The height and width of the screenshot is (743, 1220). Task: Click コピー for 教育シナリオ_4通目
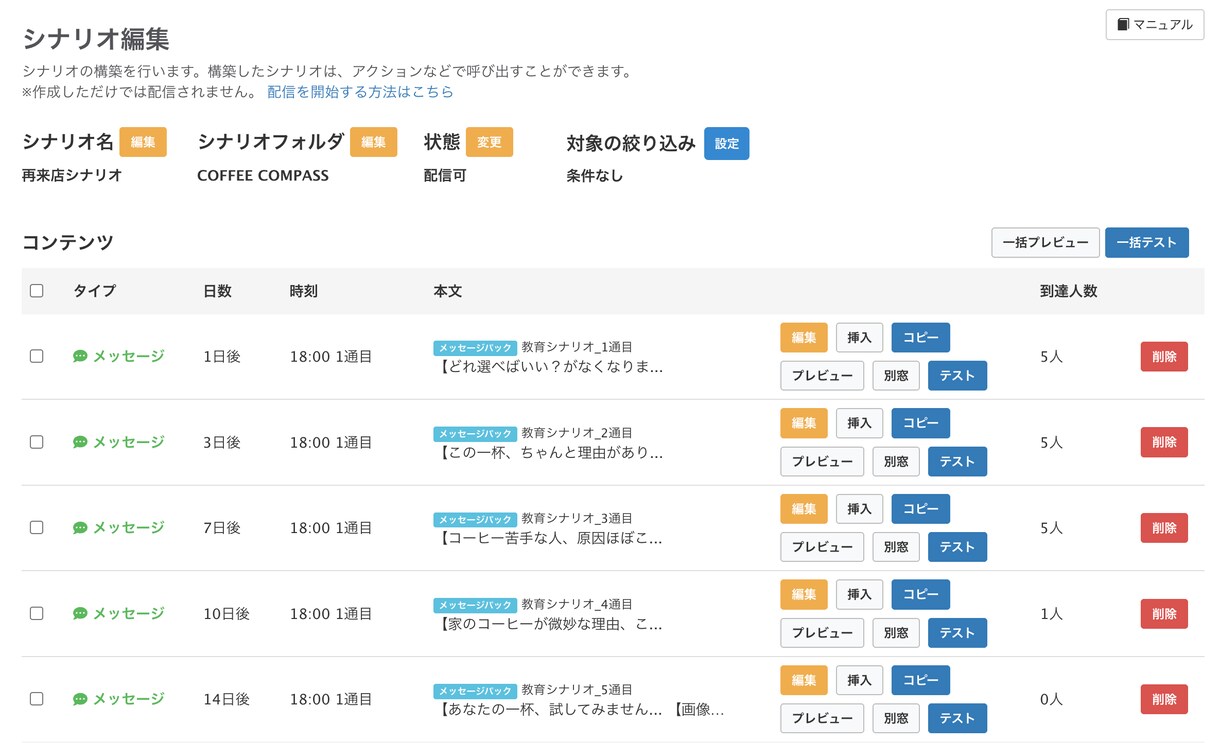[920, 594]
